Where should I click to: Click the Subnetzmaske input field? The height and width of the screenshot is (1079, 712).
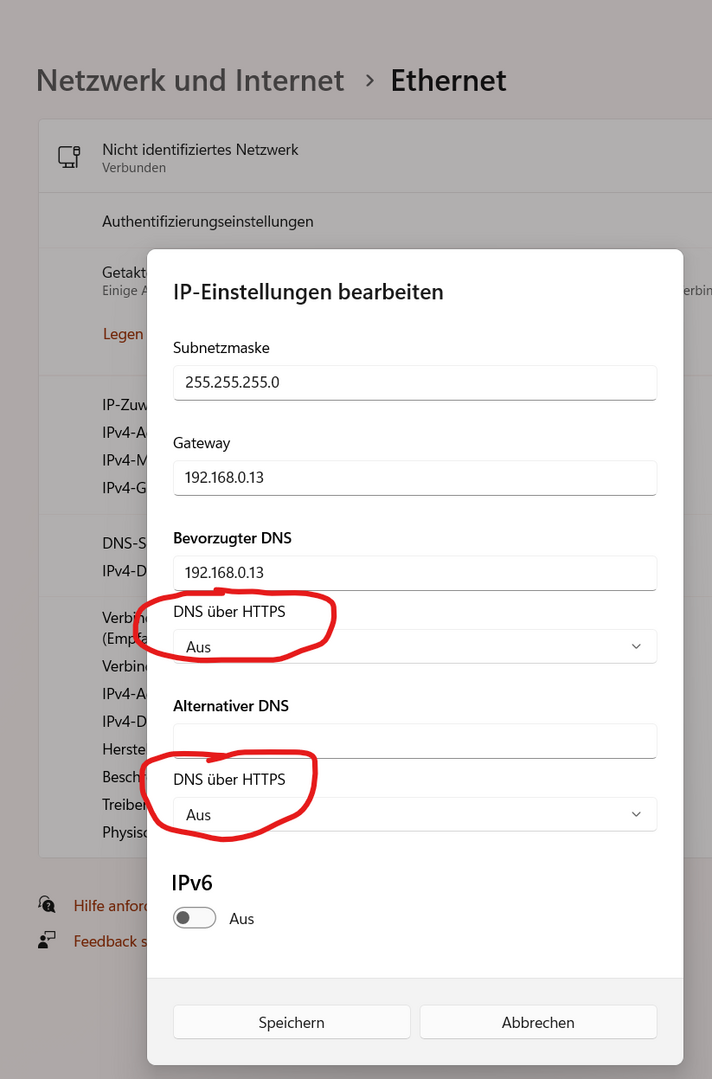pos(415,383)
